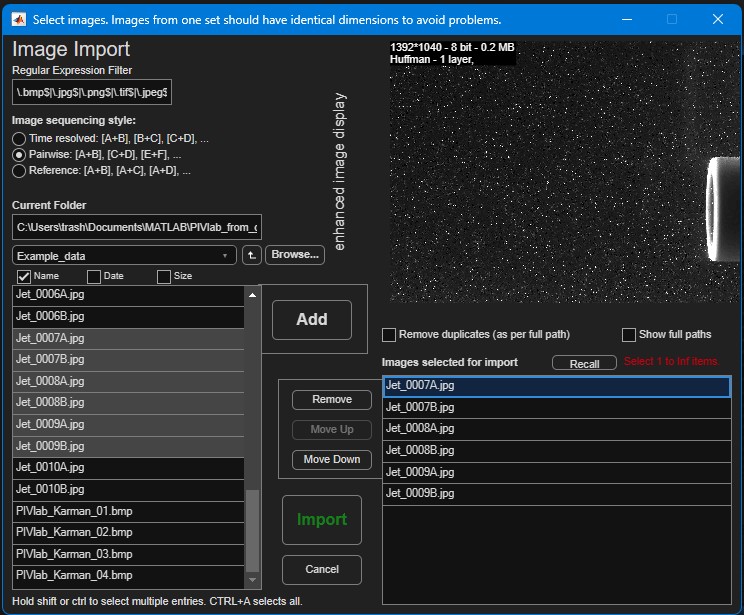Screen dimensions: 744x615
Task: Select Jet_0006A.jpg in folder list
Action: 129,295
